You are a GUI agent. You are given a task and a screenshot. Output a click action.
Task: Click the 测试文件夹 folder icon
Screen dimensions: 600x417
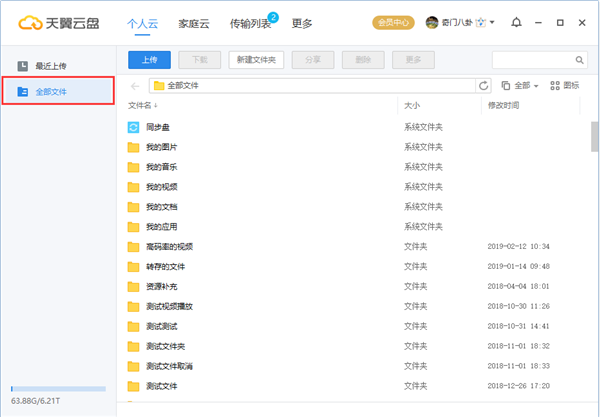(x=133, y=346)
